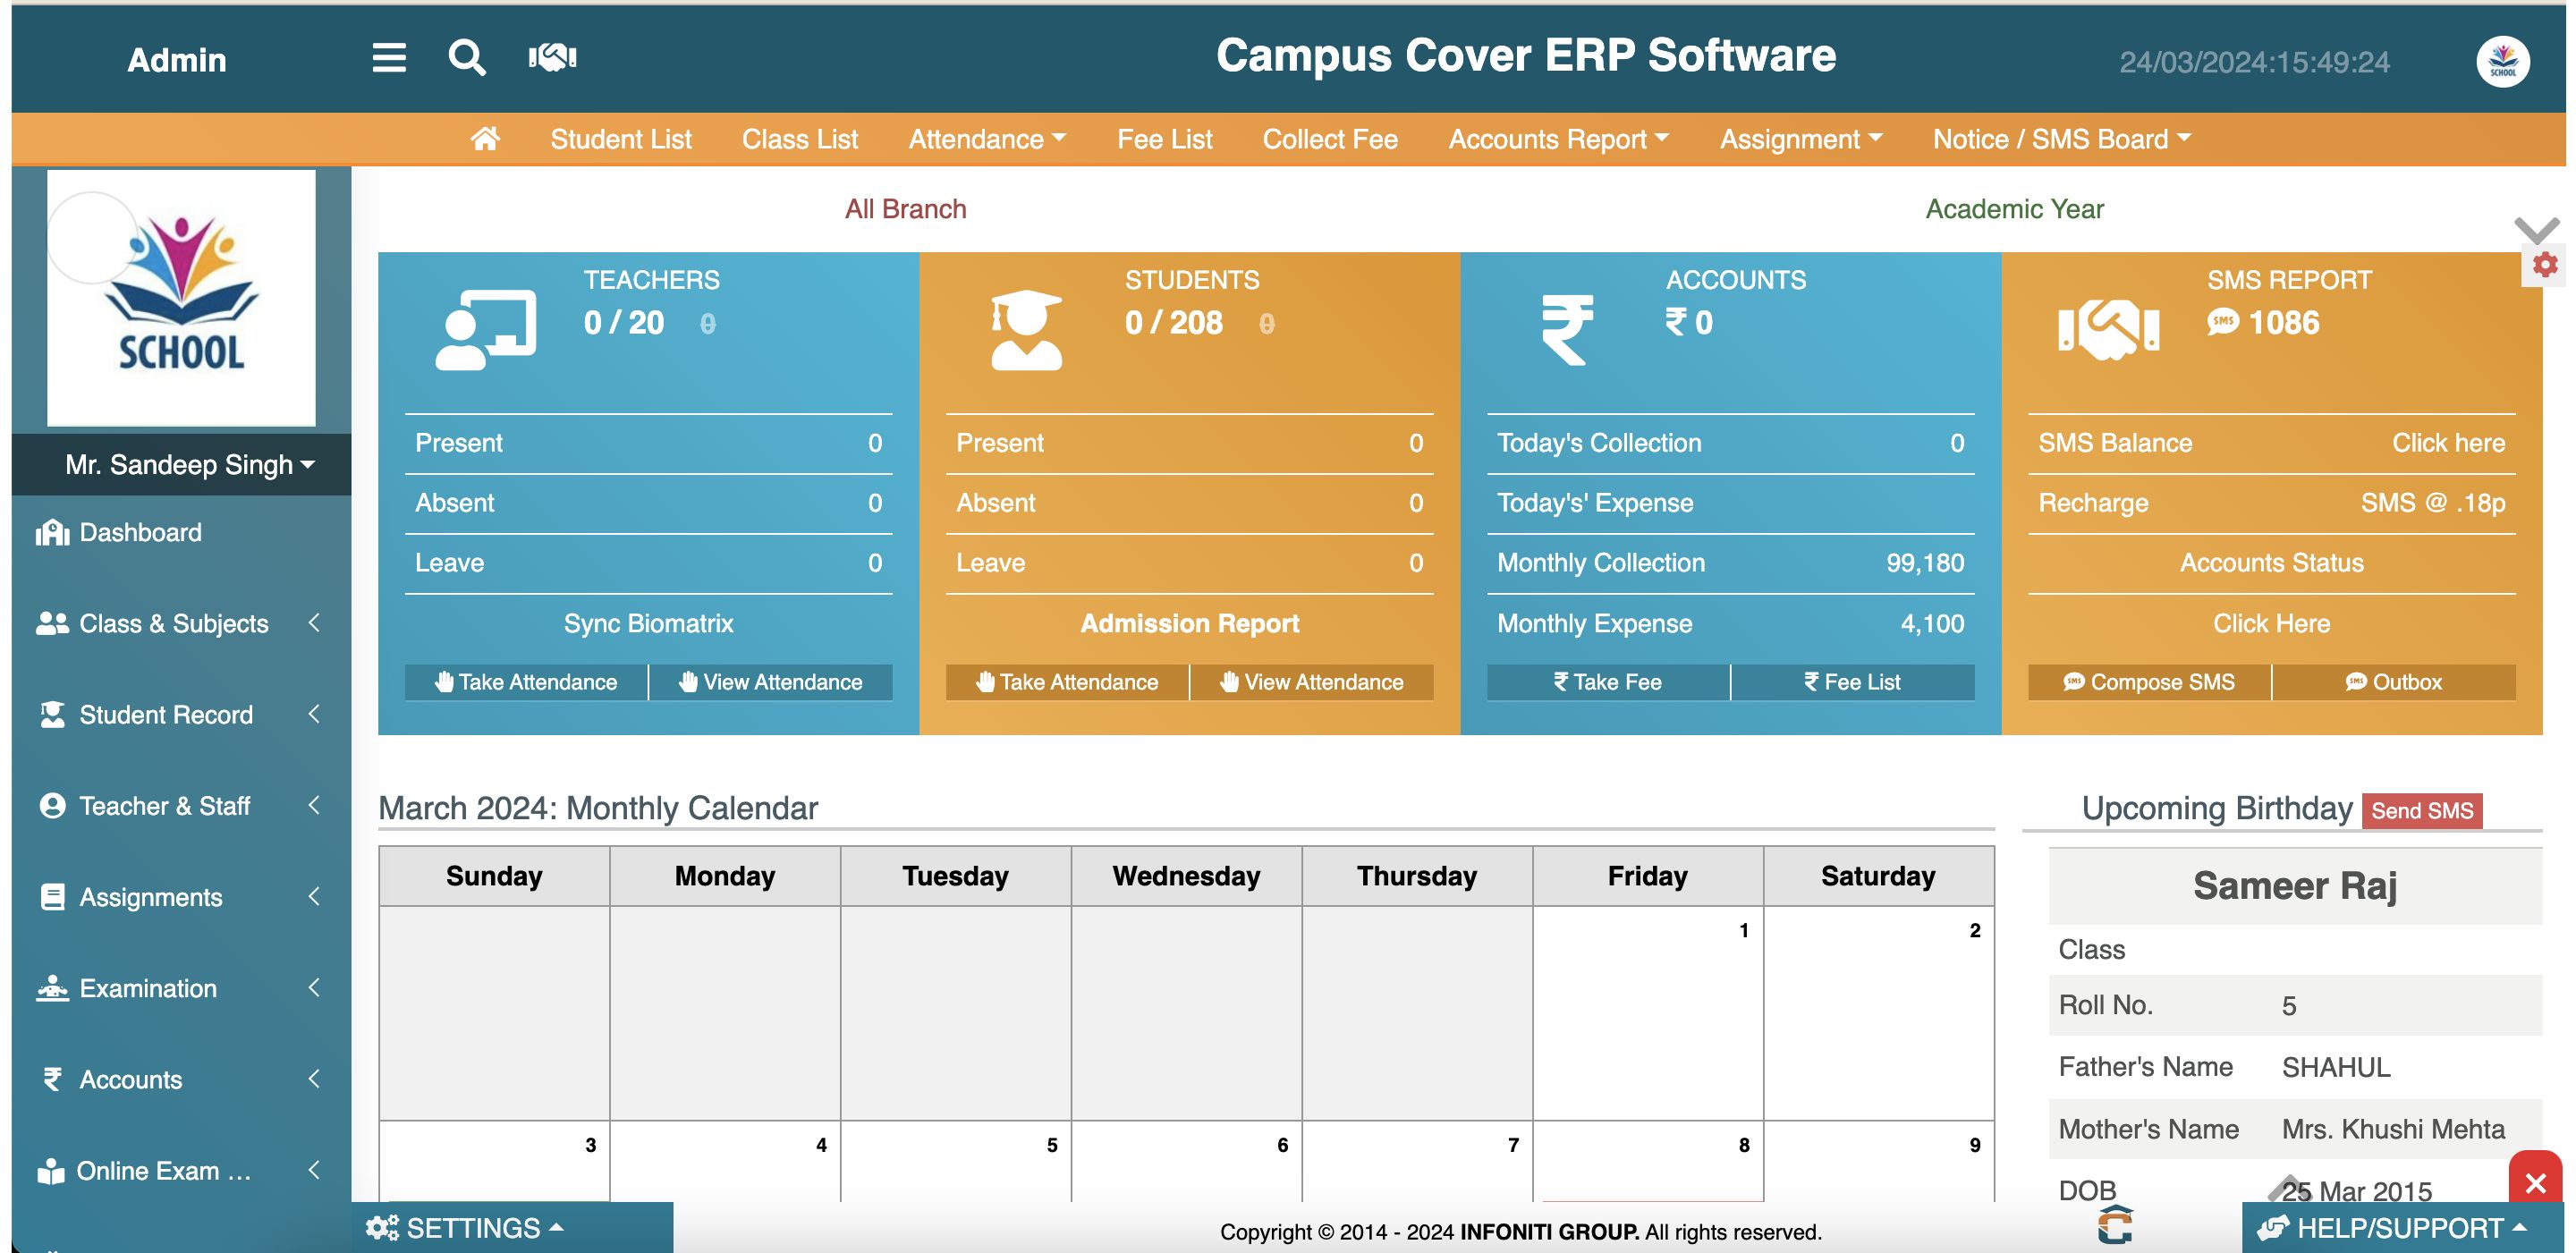Click the handshake icon in header
The width and height of the screenshot is (2576, 1253).
(x=552, y=57)
